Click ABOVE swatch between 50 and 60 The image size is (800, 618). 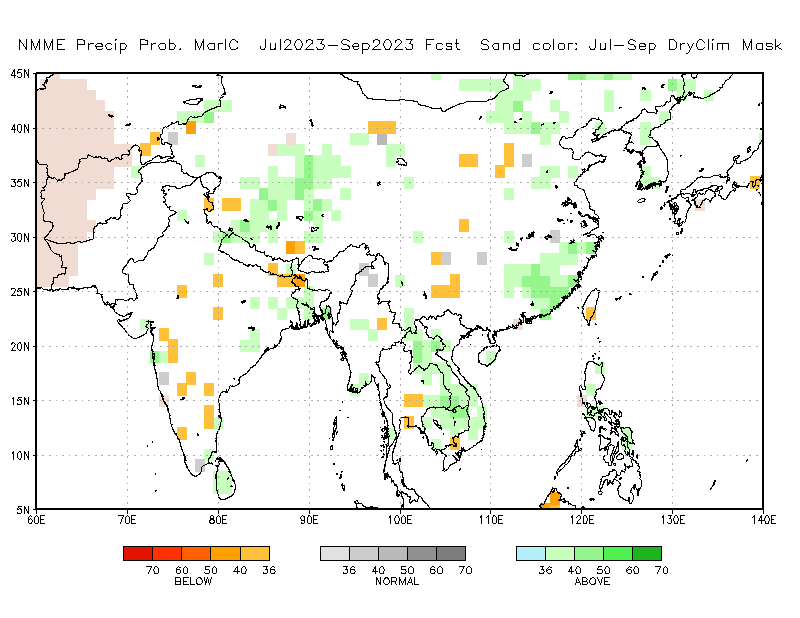618,553
